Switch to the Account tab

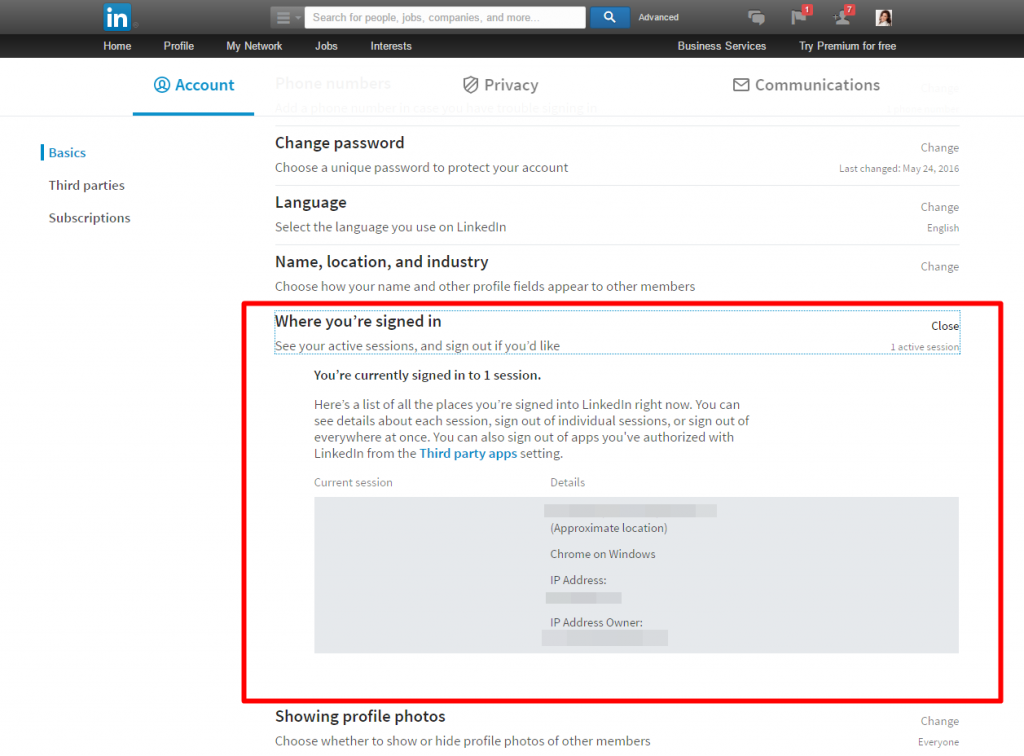(x=193, y=85)
